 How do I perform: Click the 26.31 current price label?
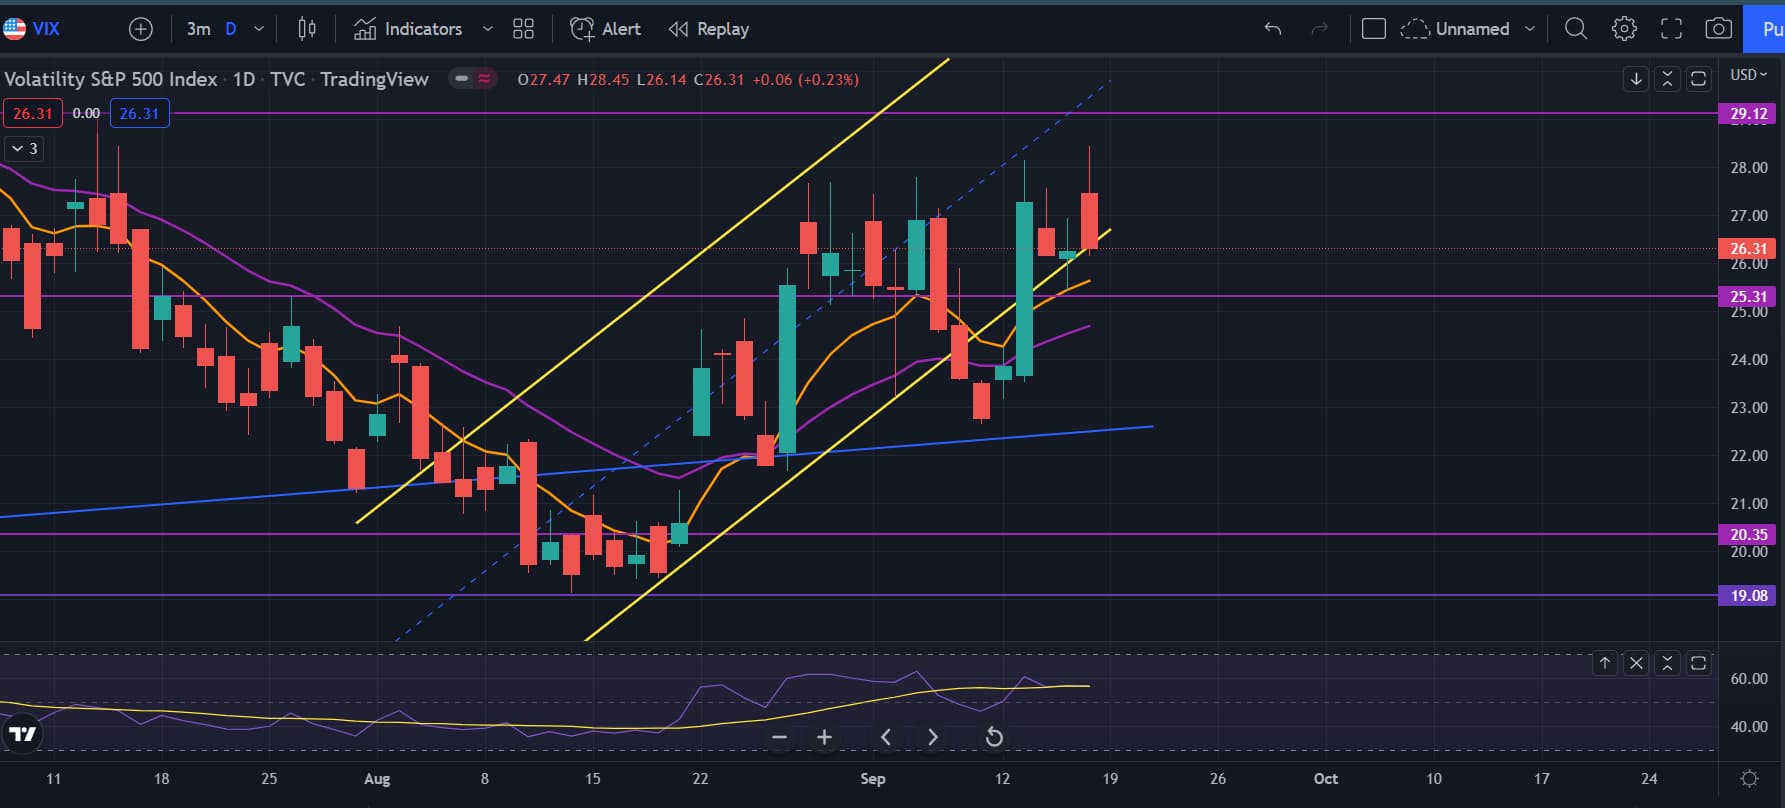pyautogui.click(x=1749, y=248)
